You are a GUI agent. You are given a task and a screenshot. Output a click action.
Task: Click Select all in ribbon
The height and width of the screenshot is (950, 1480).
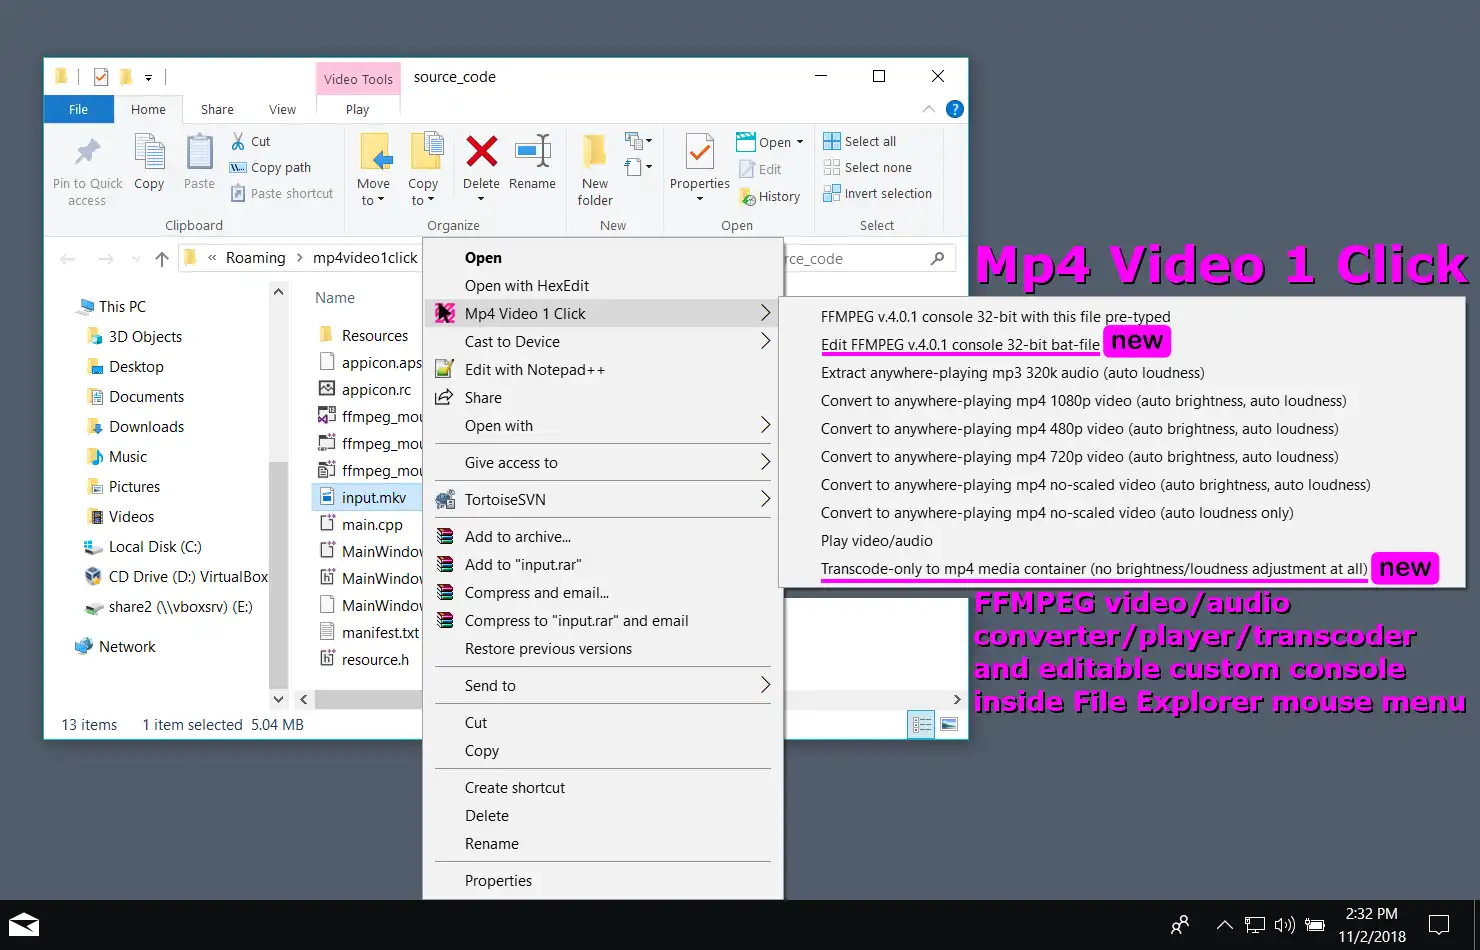pyautogui.click(x=860, y=141)
